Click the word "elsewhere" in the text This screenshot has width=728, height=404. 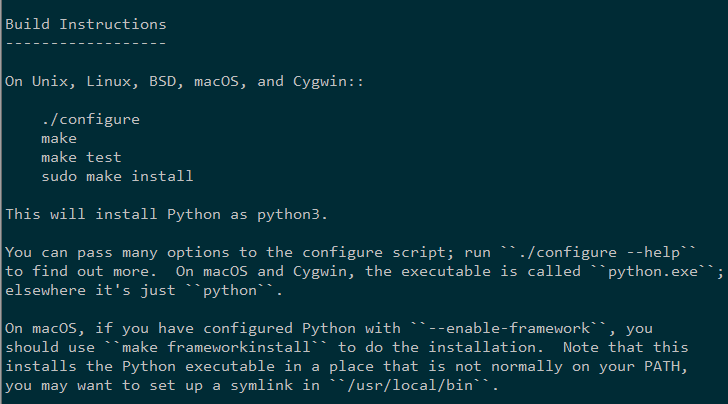point(46,291)
